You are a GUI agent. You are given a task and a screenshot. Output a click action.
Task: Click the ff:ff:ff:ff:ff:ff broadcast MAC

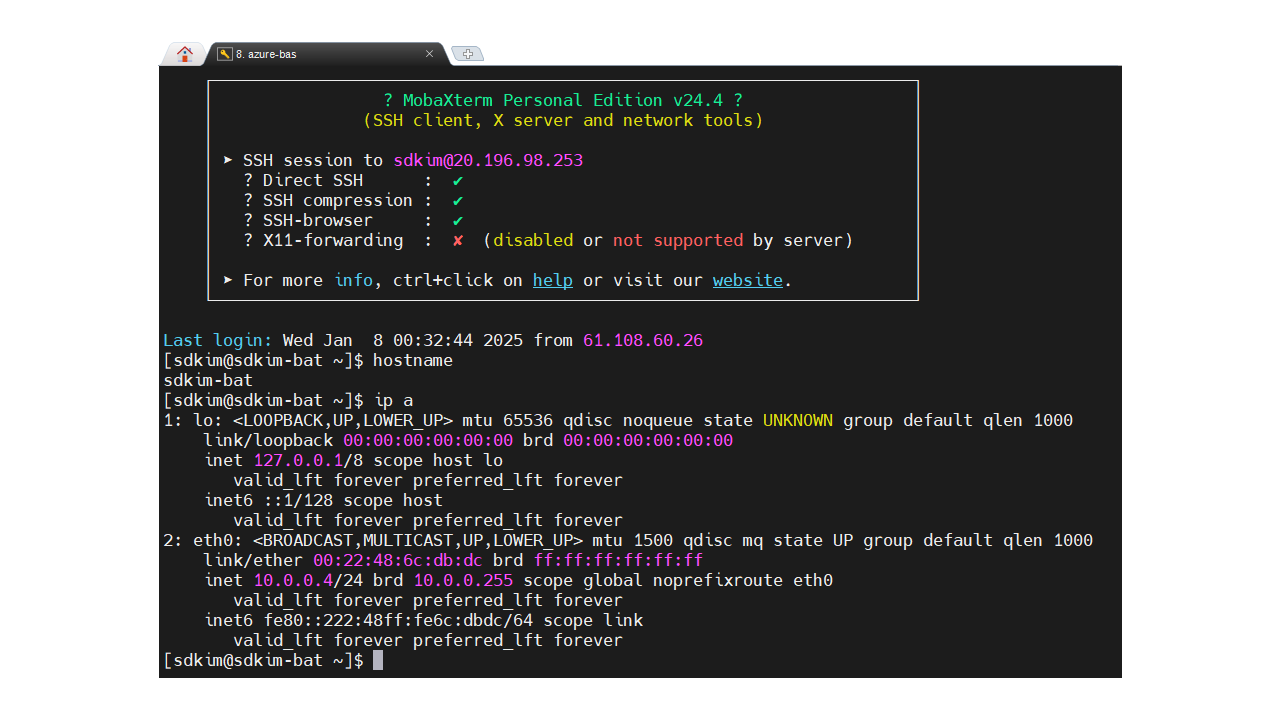point(618,560)
